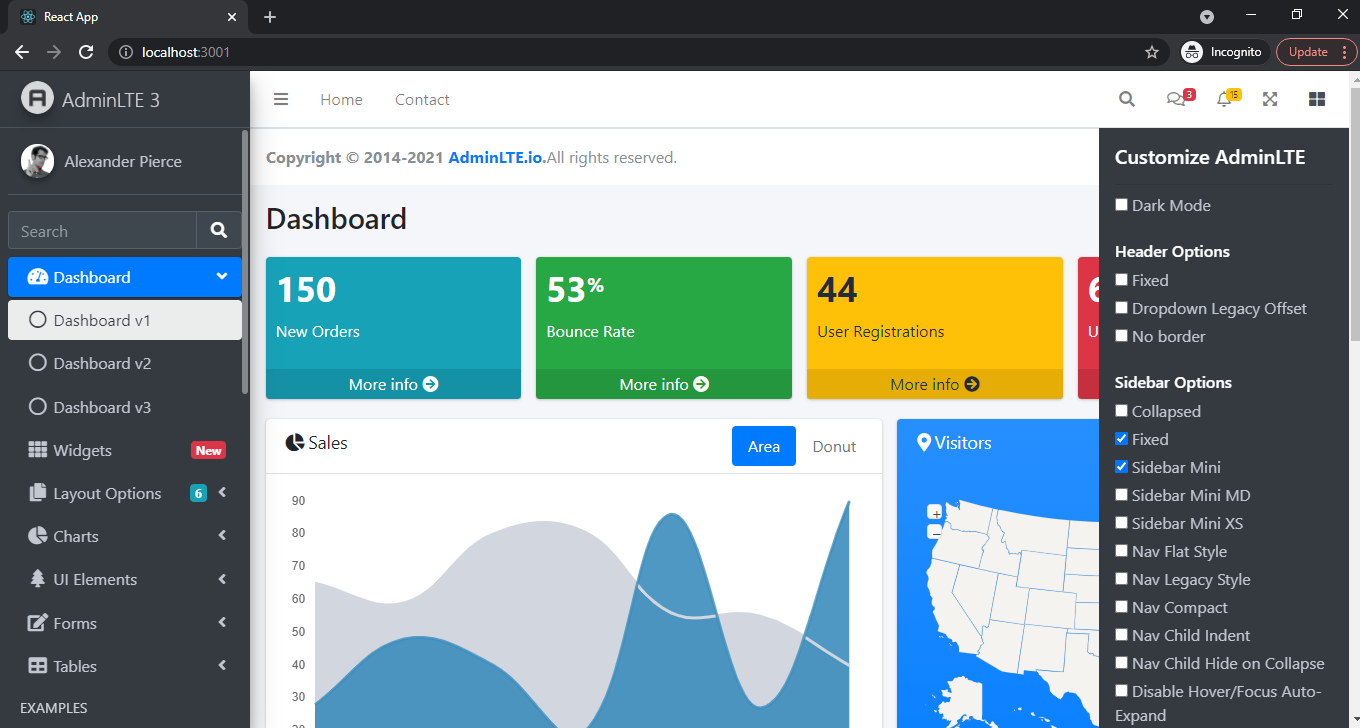1360x728 pixels.
Task: Click the sidebar Search input field
Action: pos(102,231)
